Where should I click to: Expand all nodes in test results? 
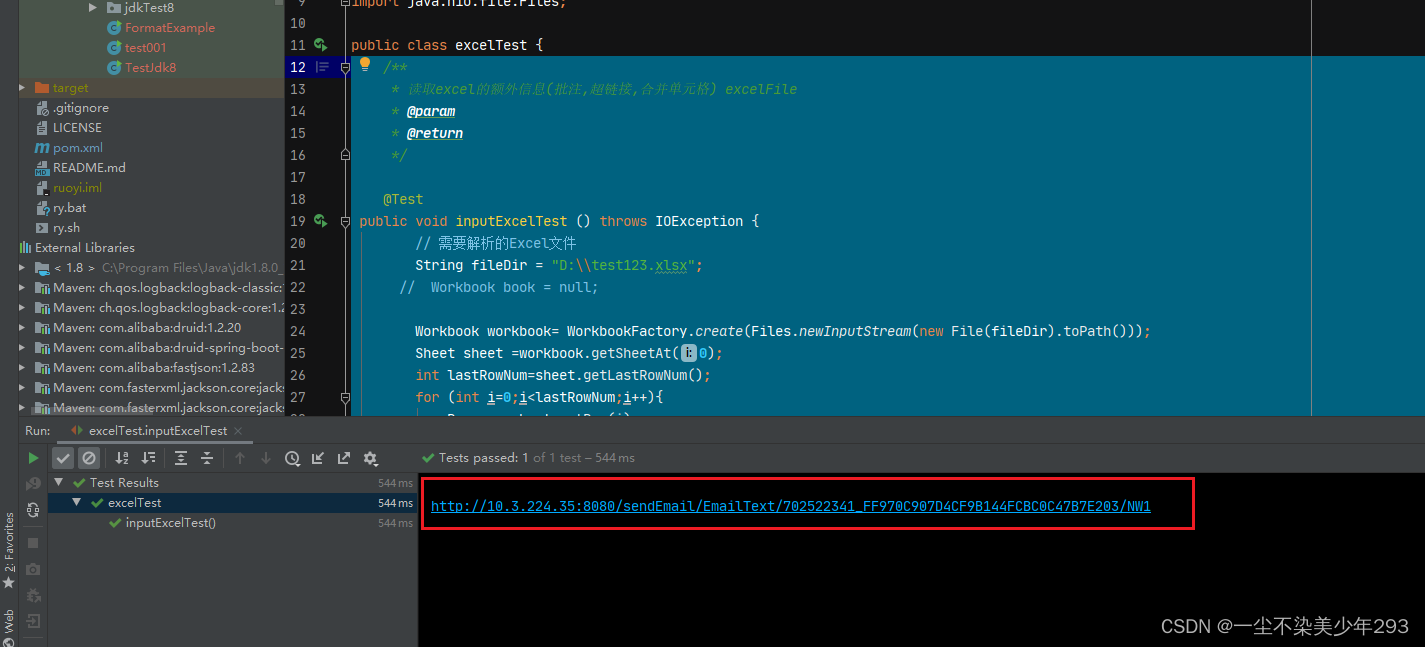[181, 457]
